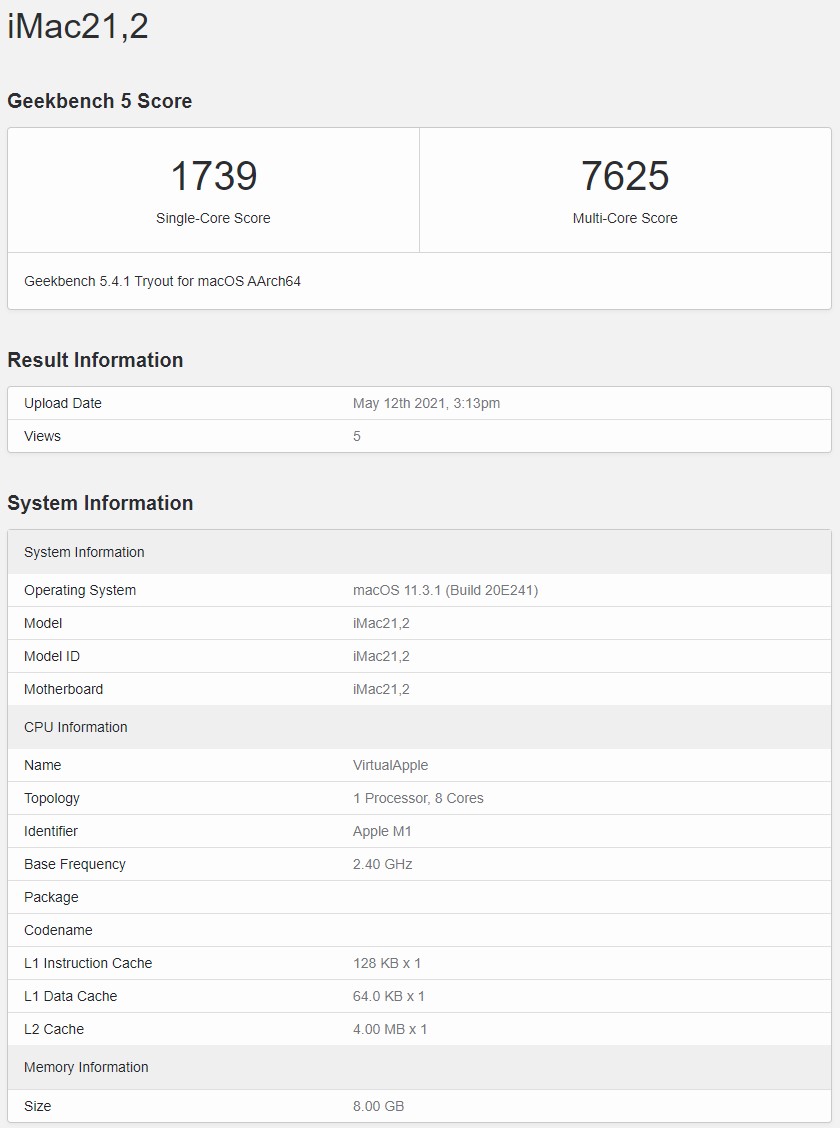Select the Operating System label
The image size is (840, 1128).
pos(80,590)
